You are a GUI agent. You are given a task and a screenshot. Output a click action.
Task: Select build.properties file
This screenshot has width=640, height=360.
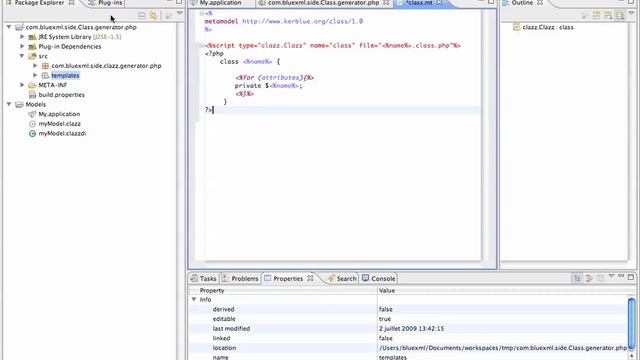(61, 95)
